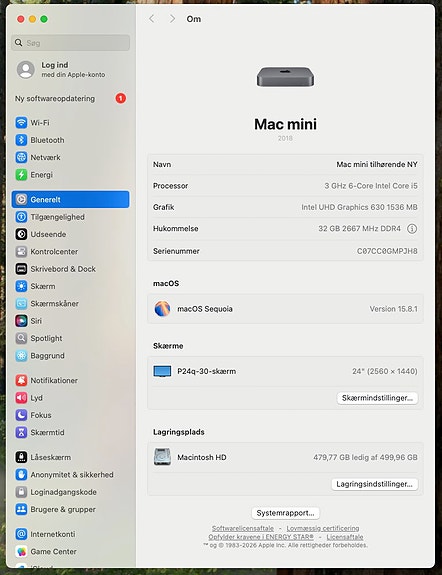Open the Skærmskåner icon

[21, 303]
